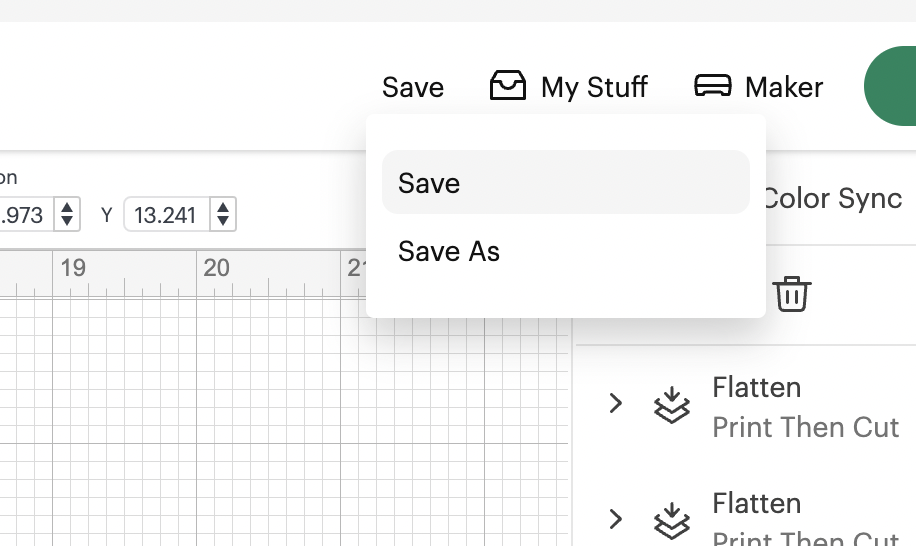The height and width of the screenshot is (546, 916).
Task: Click the Y position field showing 13.241
Action: (x=167, y=214)
